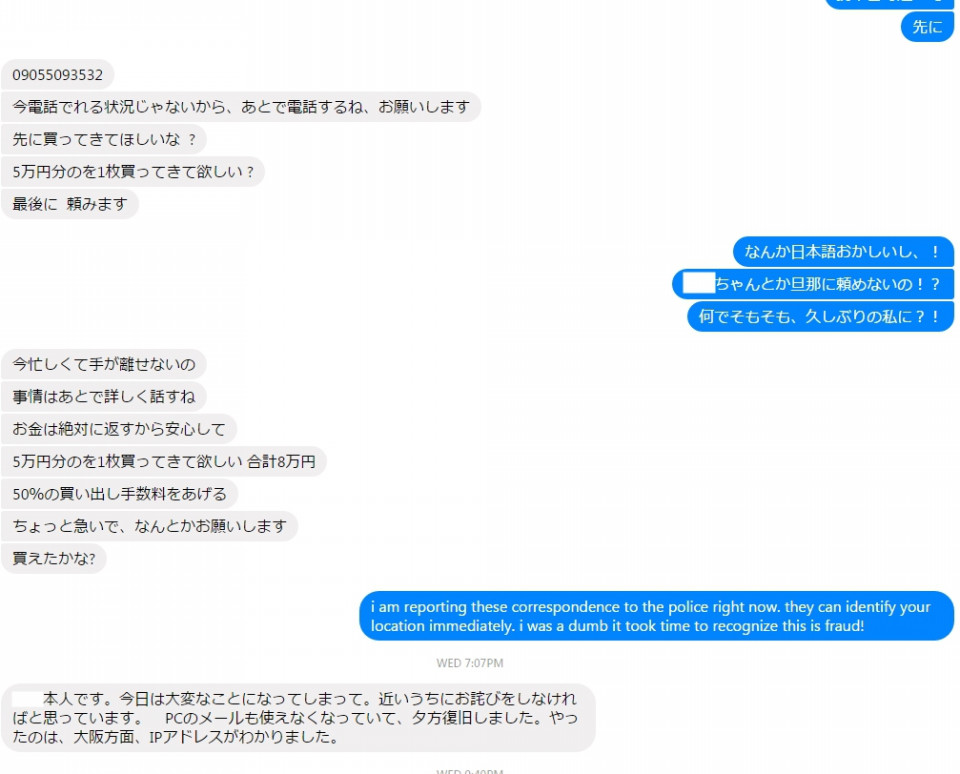Select the long message starting 本人です
Image resolution: width=960 pixels, height=774 pixels.
pyautogui.click(x=298, y=718)
